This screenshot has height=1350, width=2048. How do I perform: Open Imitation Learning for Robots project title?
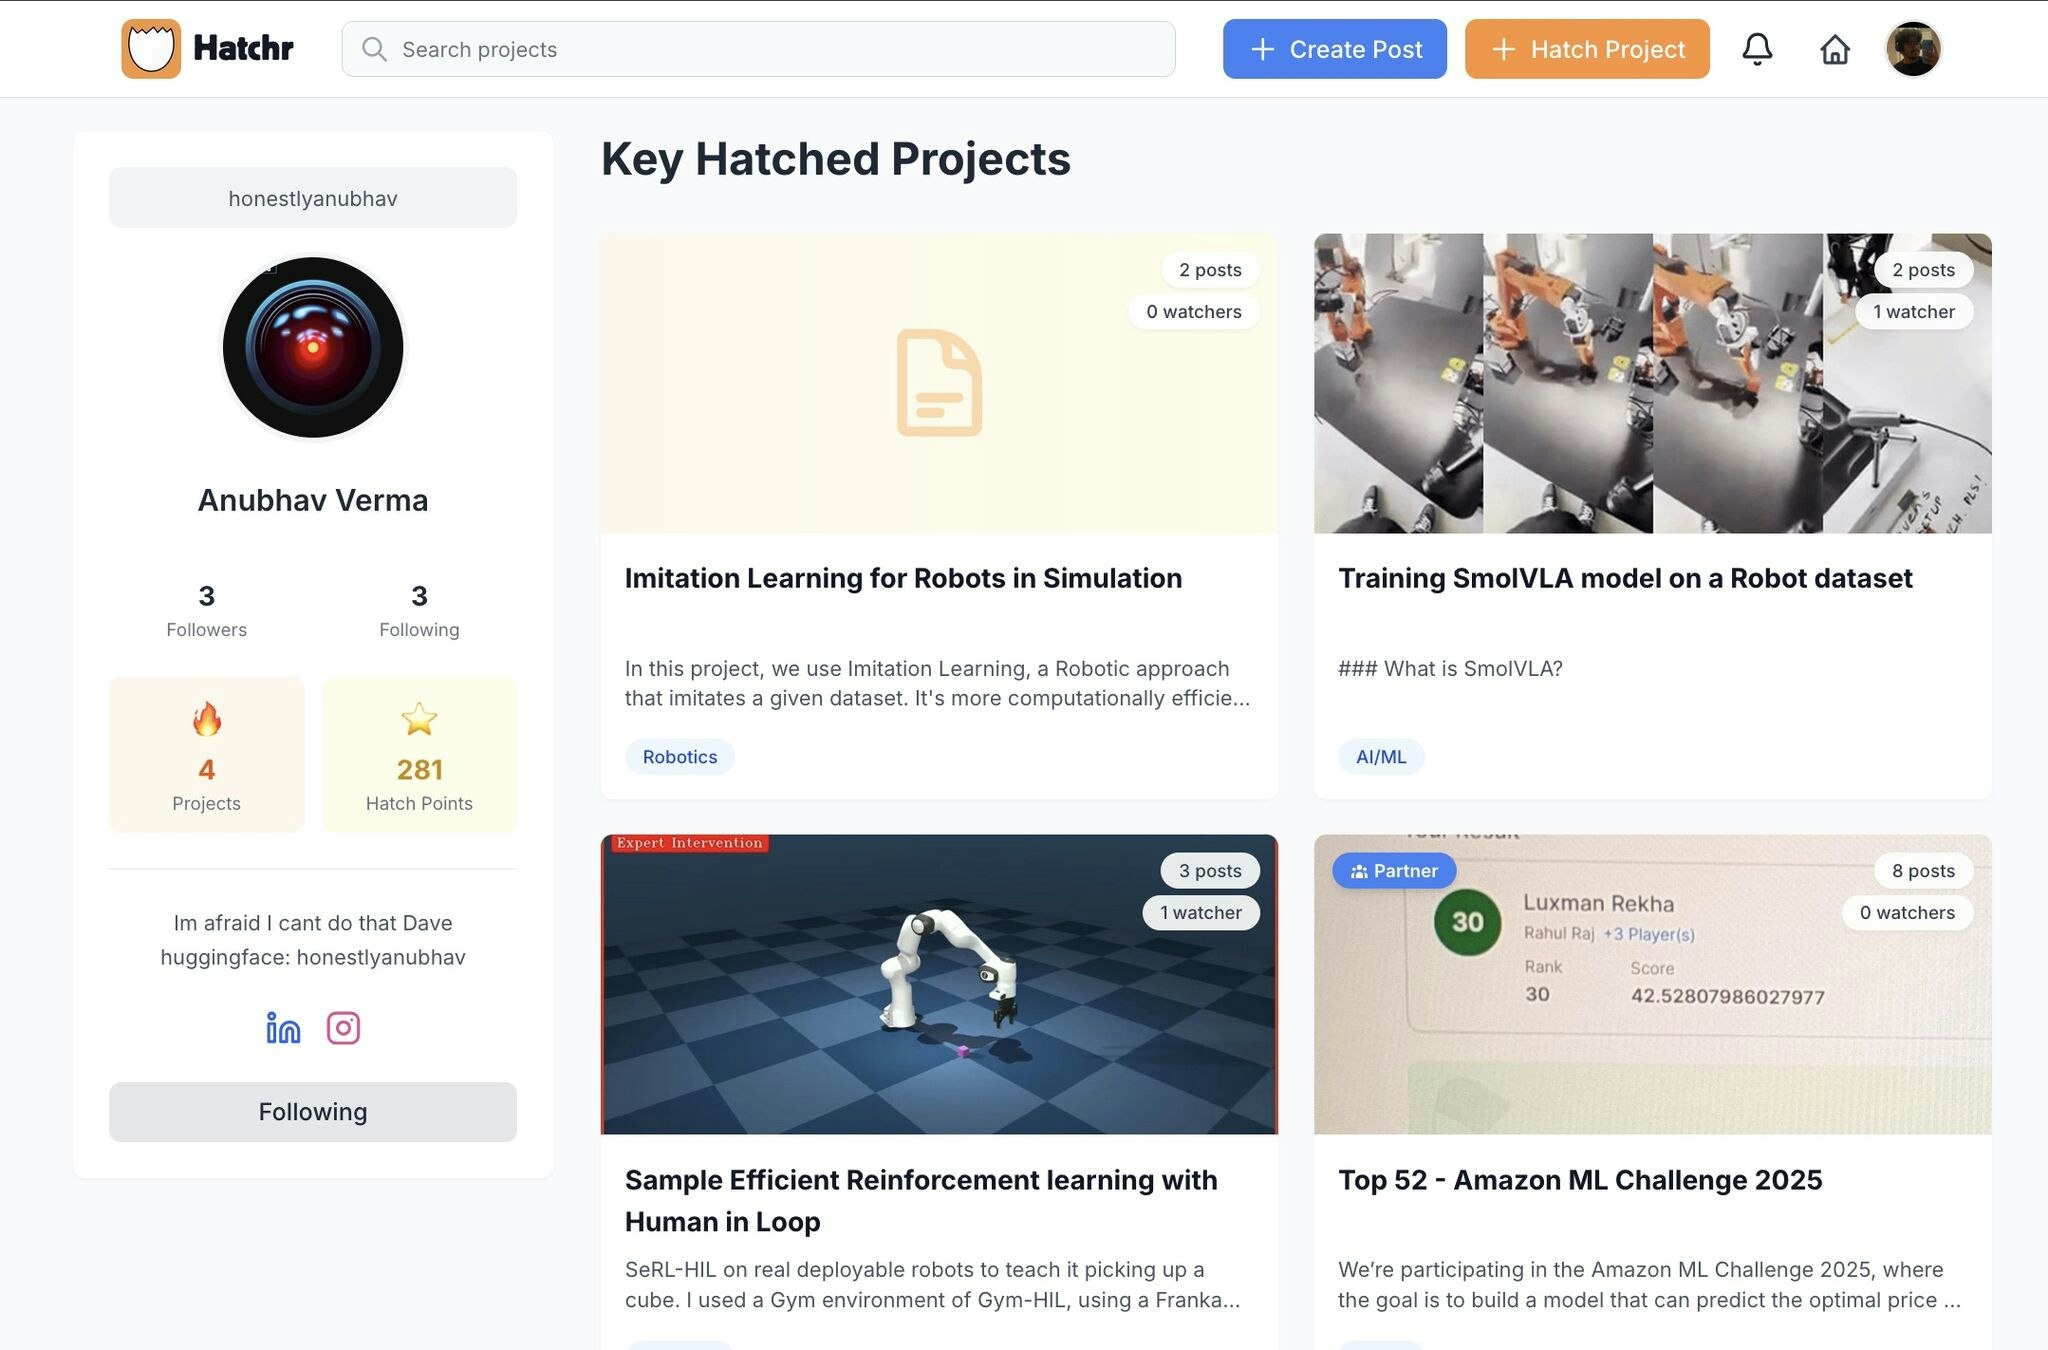[903, 578]
